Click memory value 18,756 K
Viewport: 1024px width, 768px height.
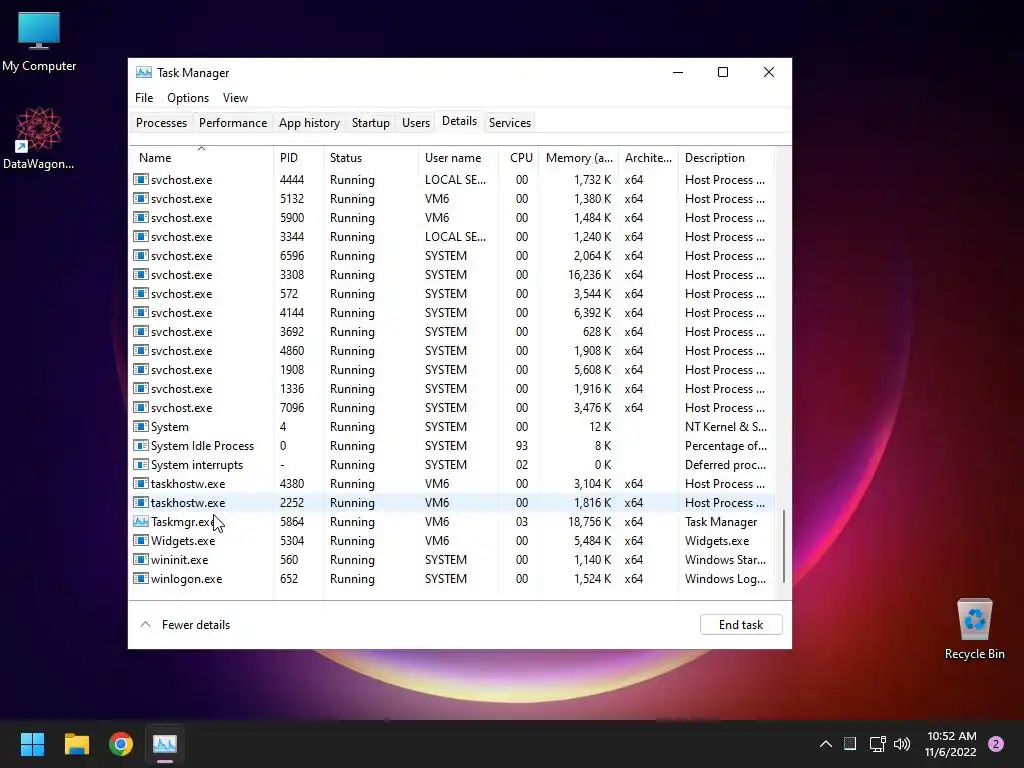pyautogui.click(x=590, y=522)
